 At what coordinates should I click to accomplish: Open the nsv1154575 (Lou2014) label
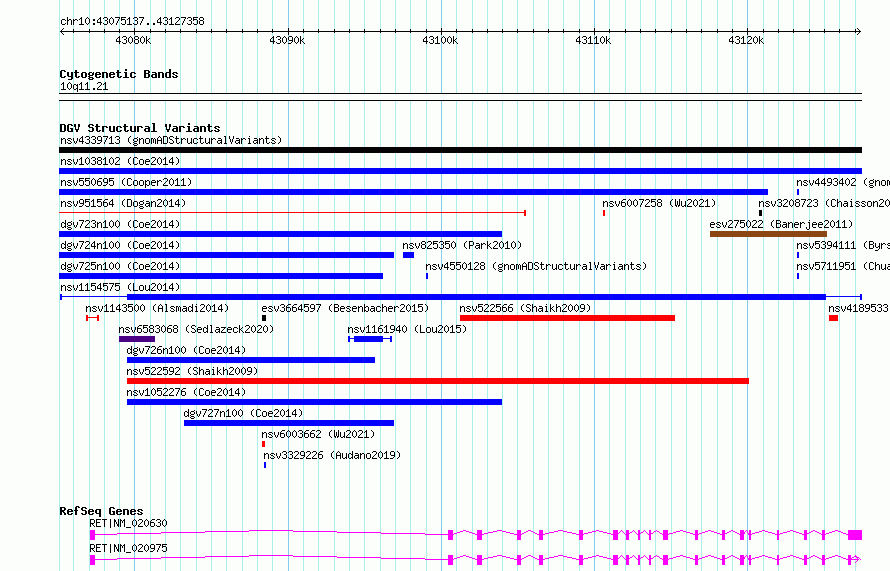coord(120,287)
